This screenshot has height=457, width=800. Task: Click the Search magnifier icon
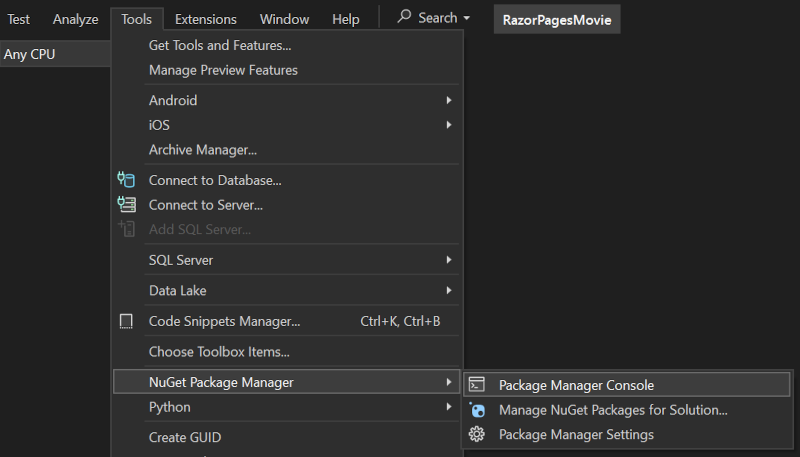click(404, 17)
